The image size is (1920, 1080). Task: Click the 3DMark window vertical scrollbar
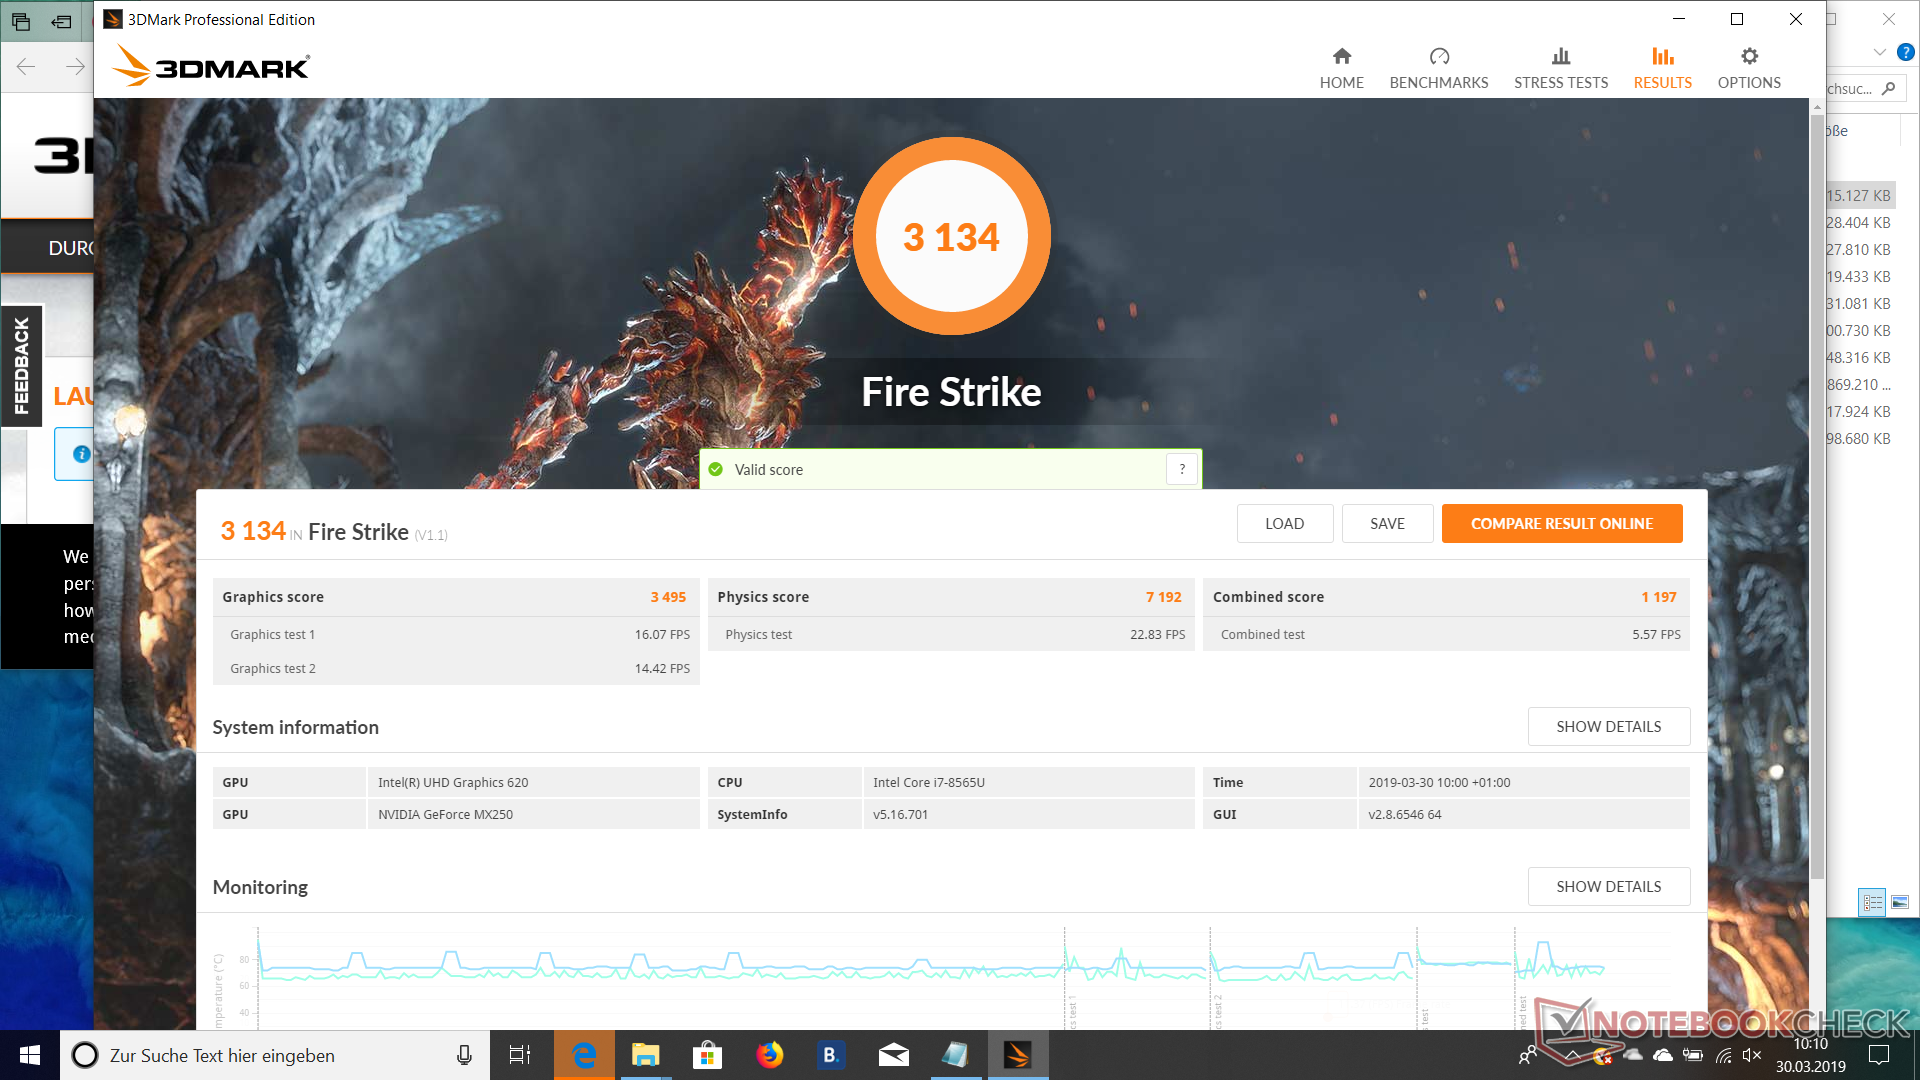click(x=1817, y=495)
